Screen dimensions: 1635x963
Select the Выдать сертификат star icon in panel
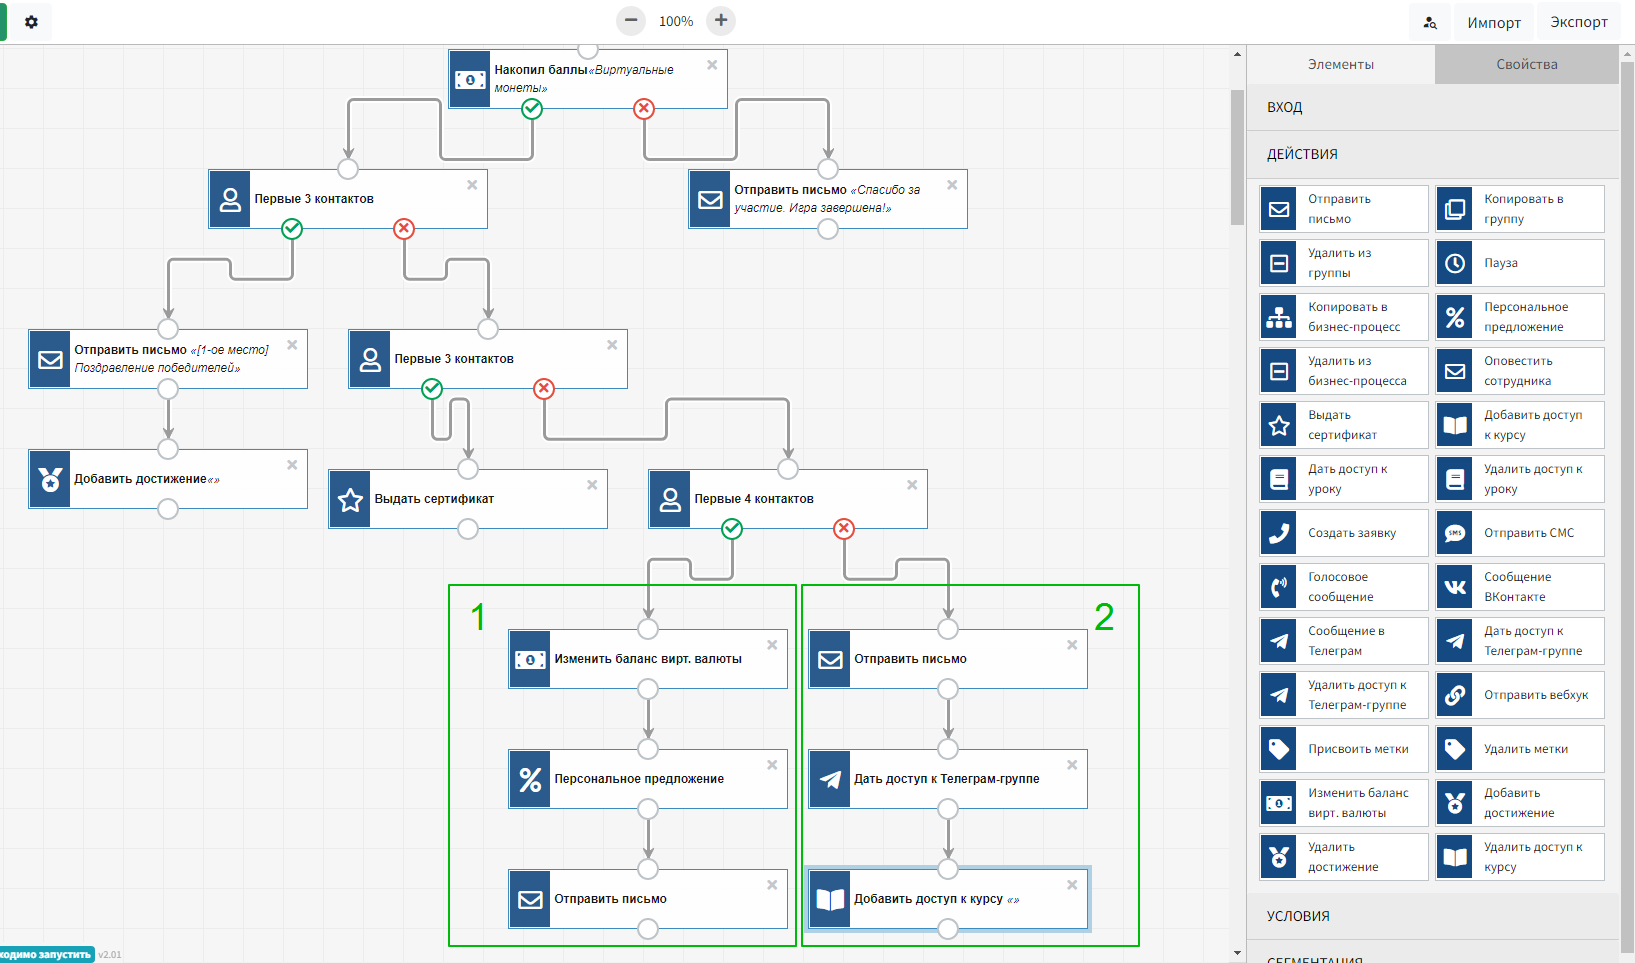(1279, 425)
